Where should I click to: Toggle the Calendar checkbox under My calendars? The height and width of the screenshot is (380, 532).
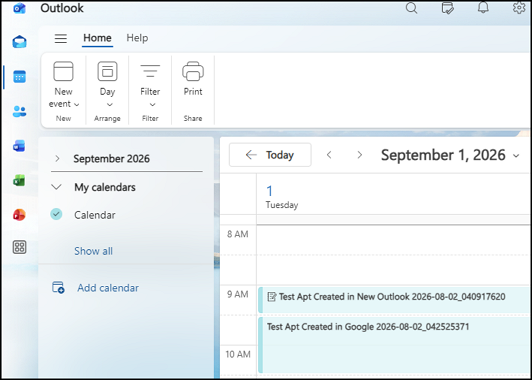(x=56, y=214)
